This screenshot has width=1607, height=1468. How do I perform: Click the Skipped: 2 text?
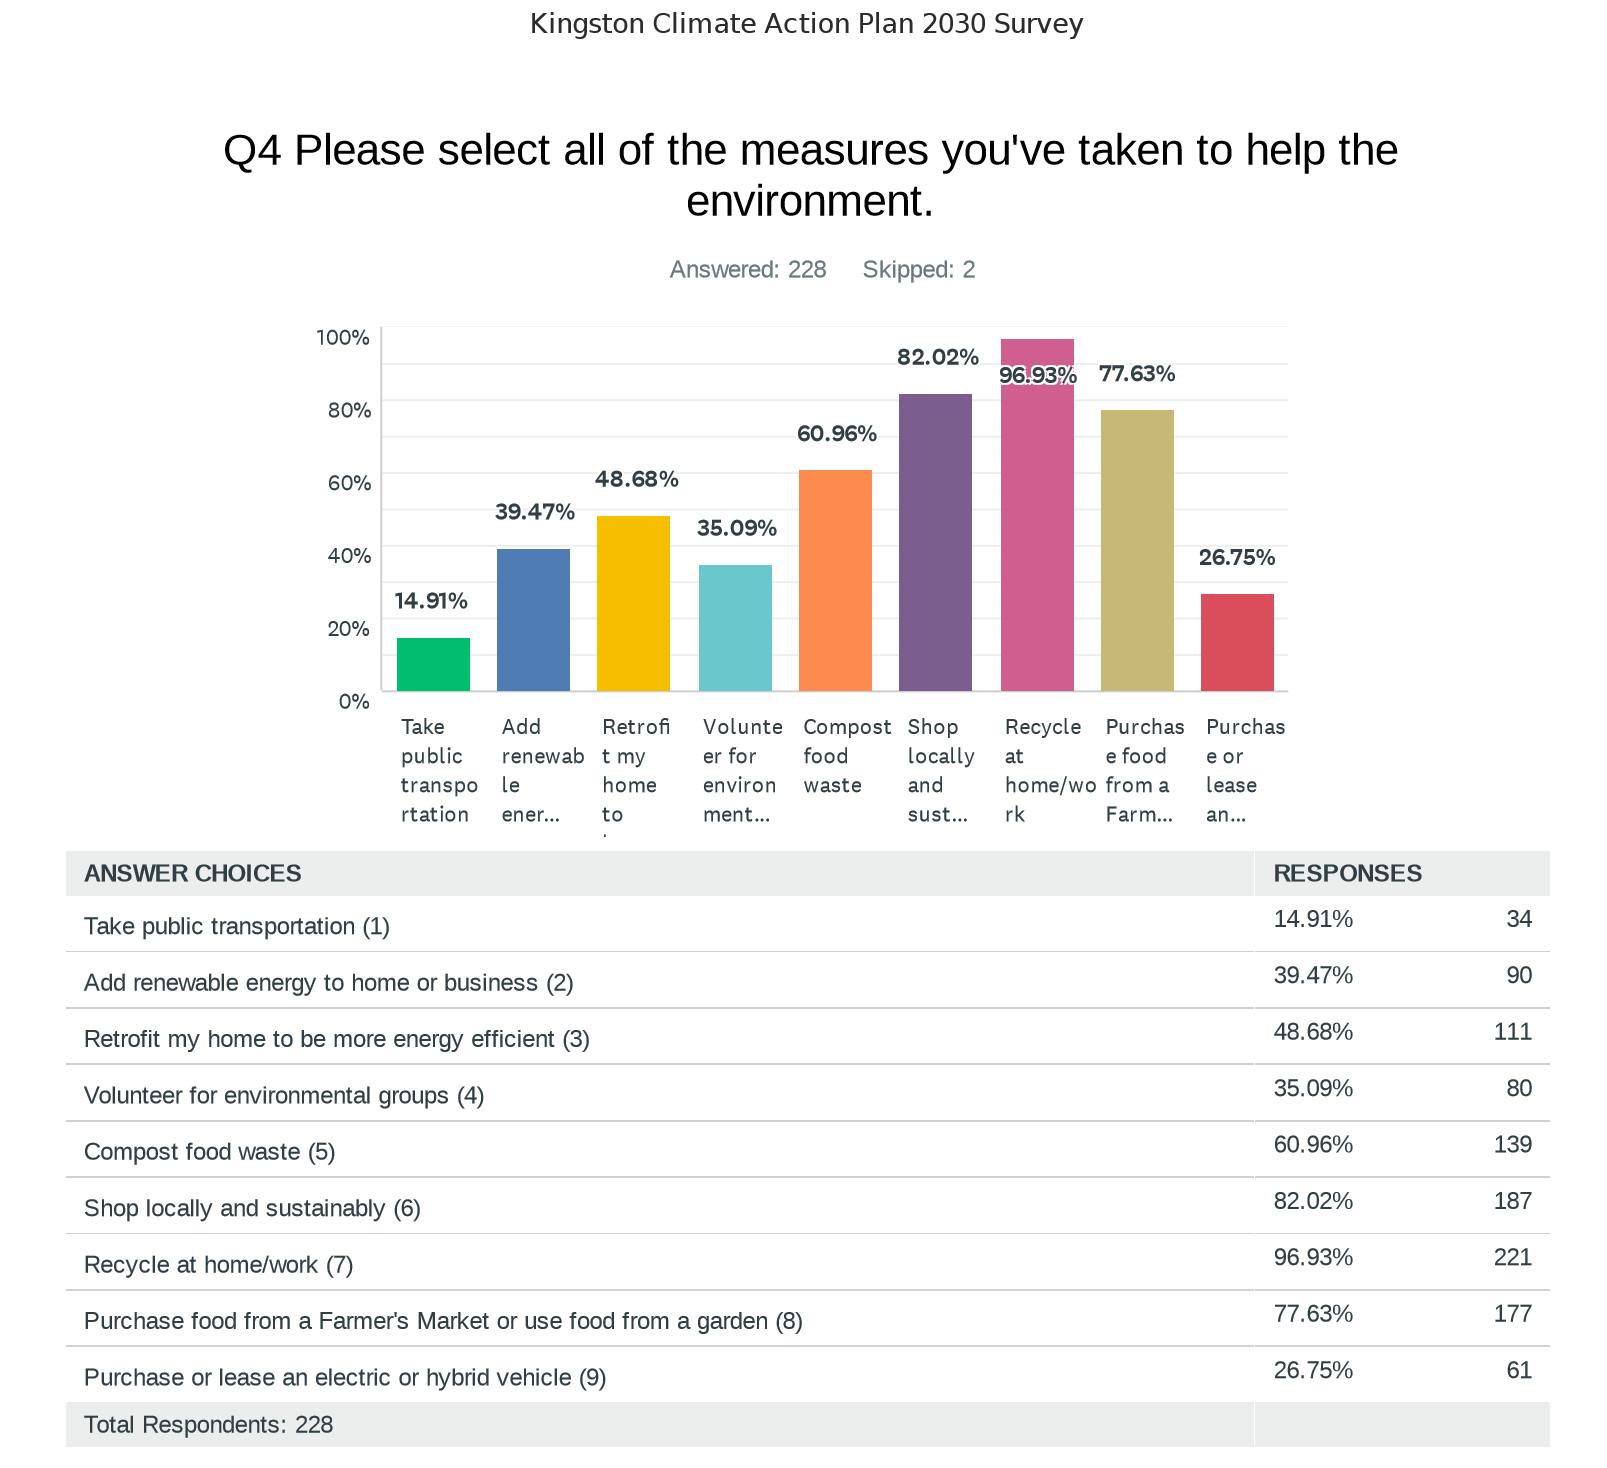919,270
